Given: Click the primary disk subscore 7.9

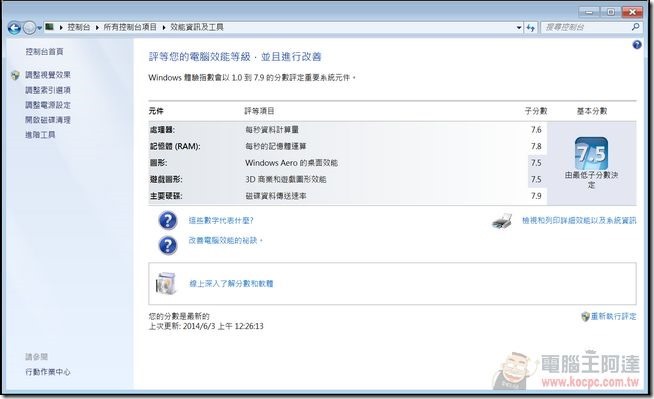Looking at the screenshot, I should coord(536,196).
